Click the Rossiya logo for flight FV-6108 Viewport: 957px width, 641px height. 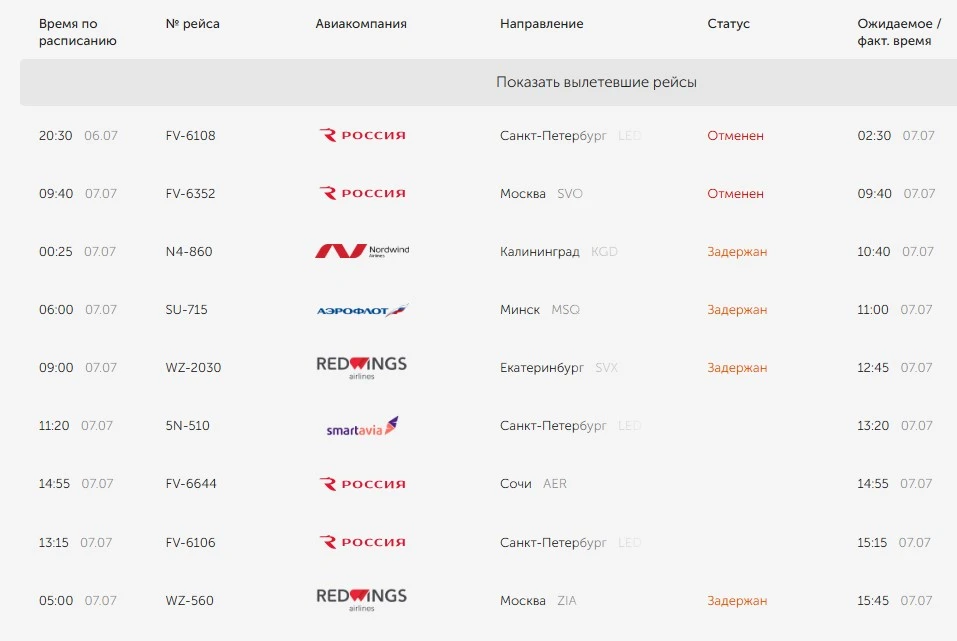(363, 135)
